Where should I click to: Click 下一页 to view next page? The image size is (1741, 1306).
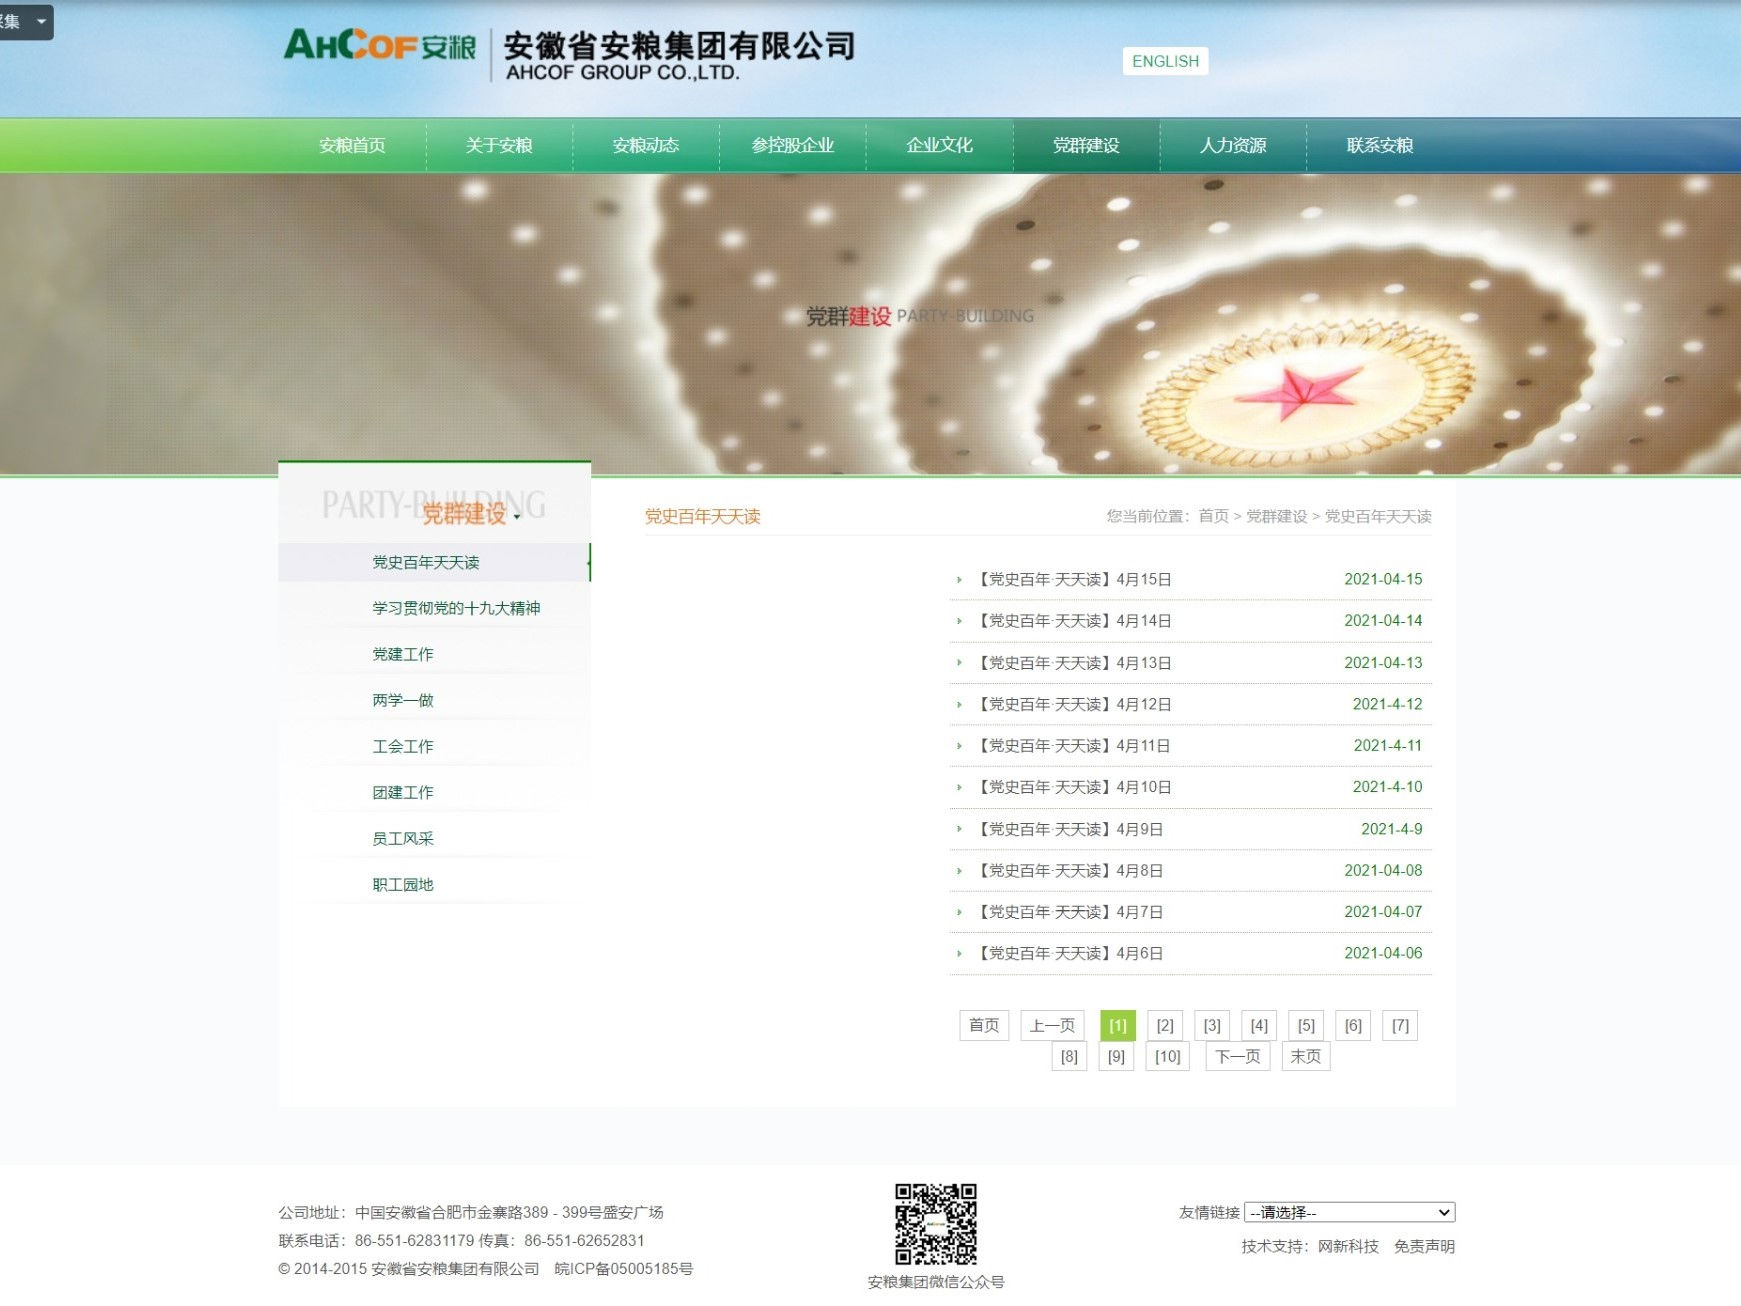1237,1056
